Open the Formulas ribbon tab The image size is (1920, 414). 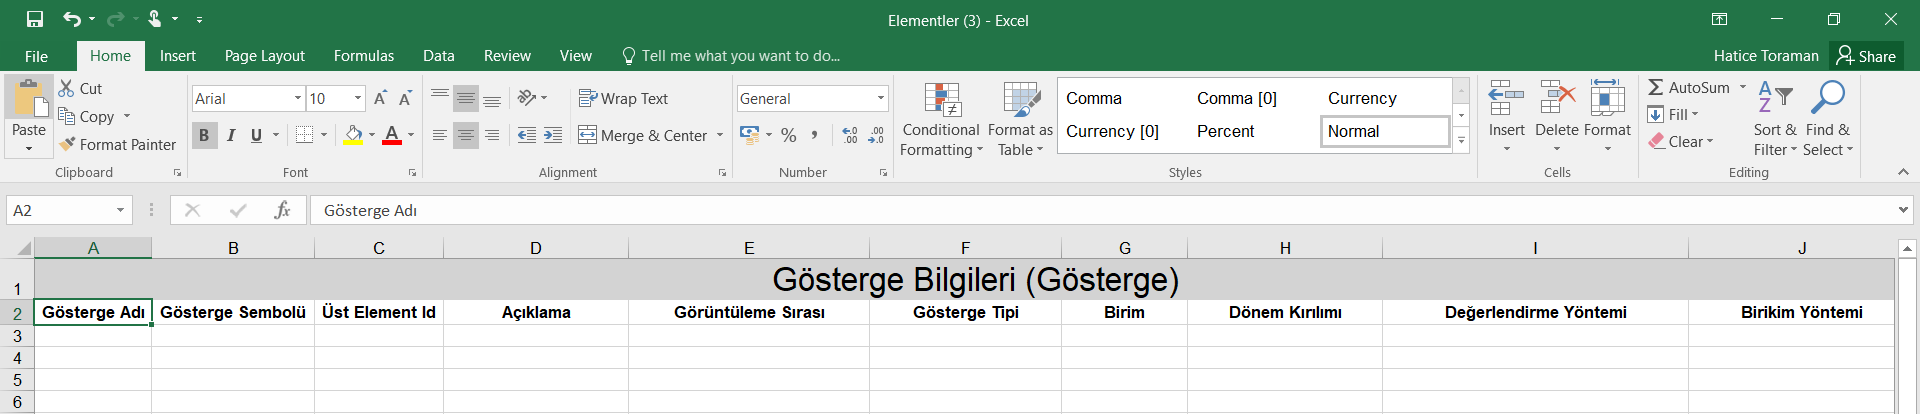[x=363, y=56]
